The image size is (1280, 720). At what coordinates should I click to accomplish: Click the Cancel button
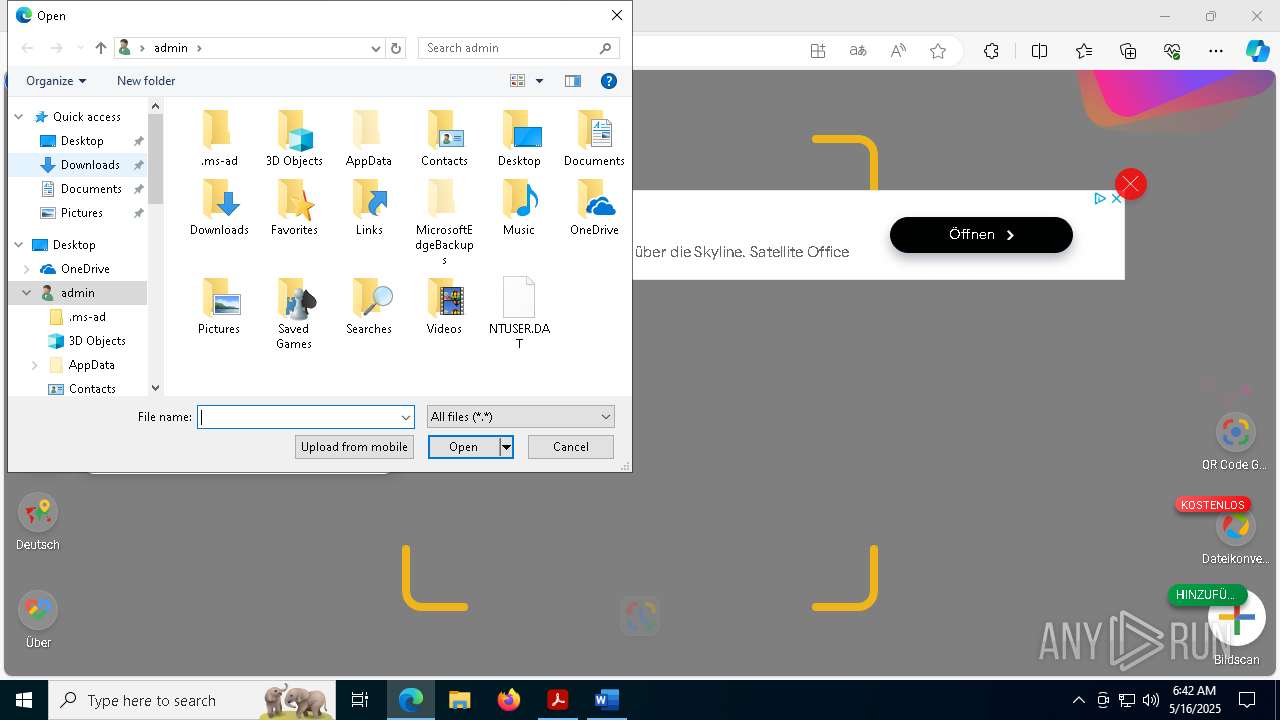tap(571, 447)
